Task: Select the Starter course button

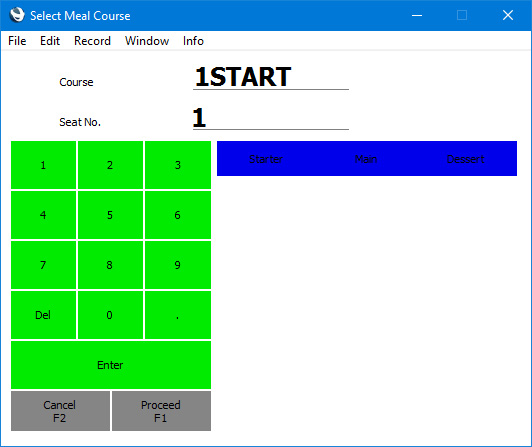Action: click(266, 159)
